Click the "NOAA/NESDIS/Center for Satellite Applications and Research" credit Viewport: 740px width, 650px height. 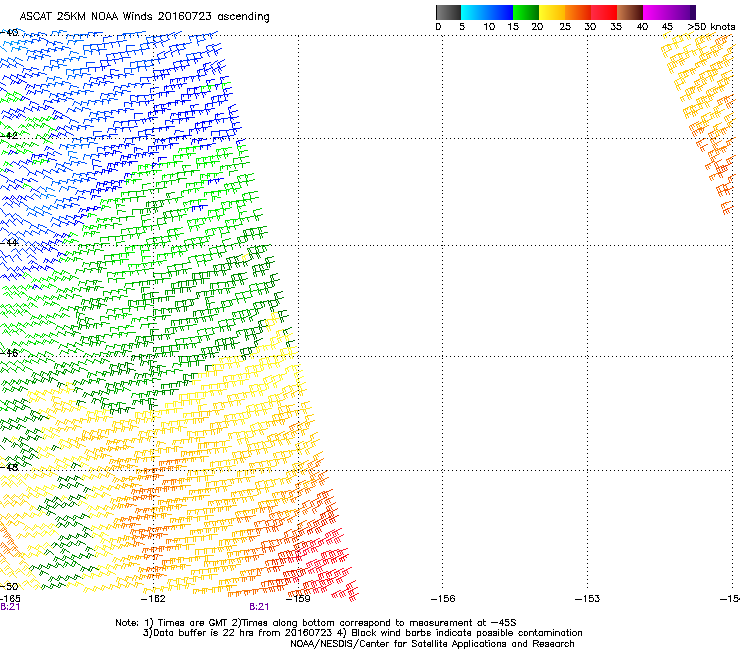[x=432, y=644]
